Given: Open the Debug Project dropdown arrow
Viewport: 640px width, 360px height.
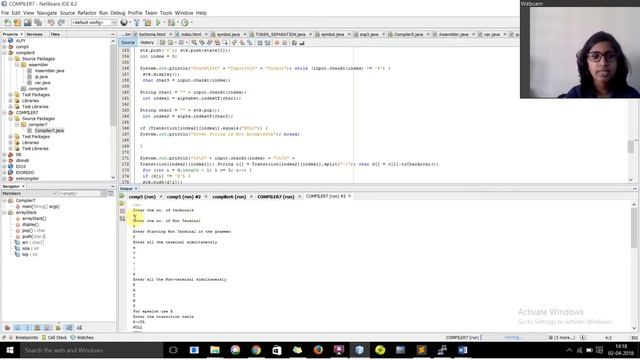Looking at the screenshot, I should pos(177,23).
